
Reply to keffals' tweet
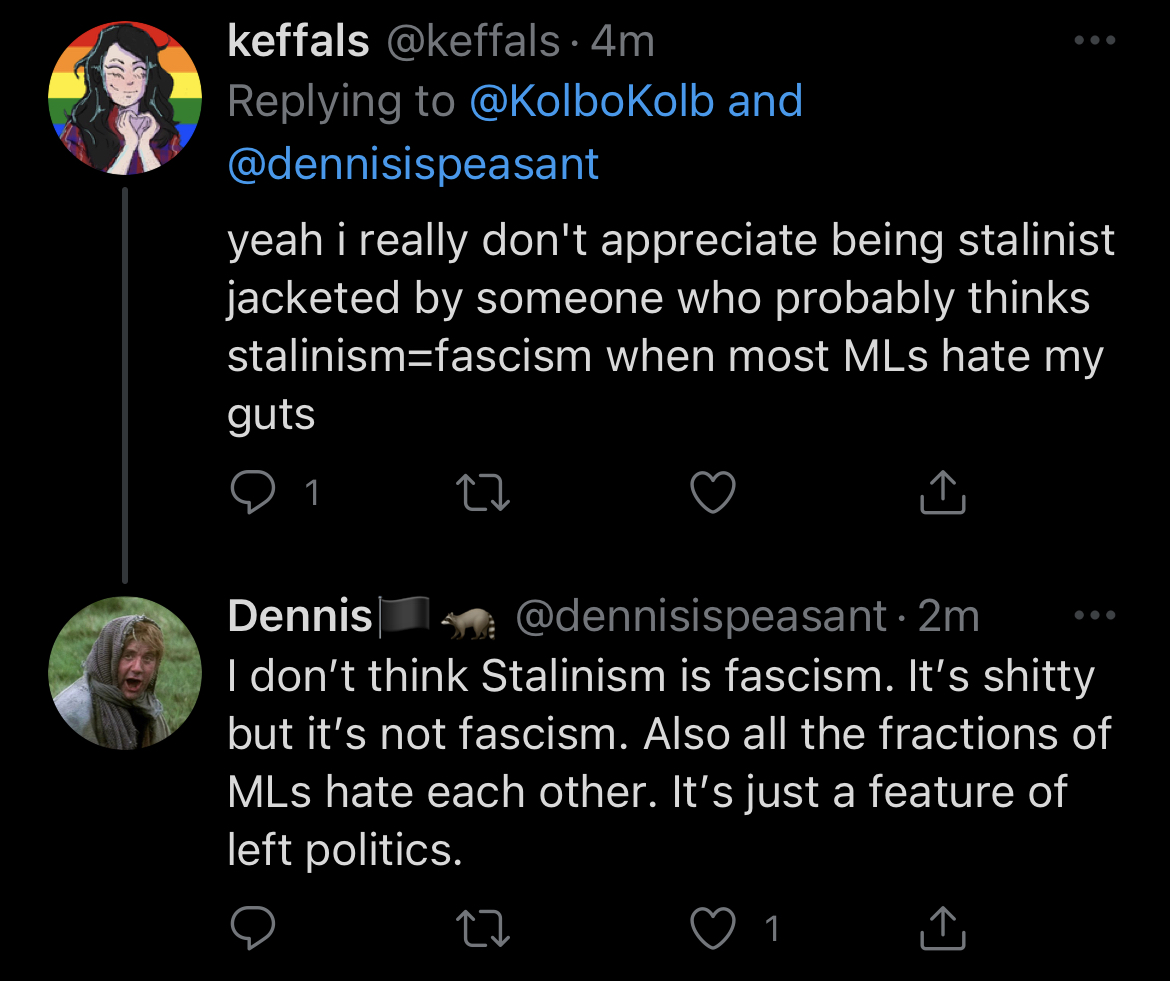point(253,492)
